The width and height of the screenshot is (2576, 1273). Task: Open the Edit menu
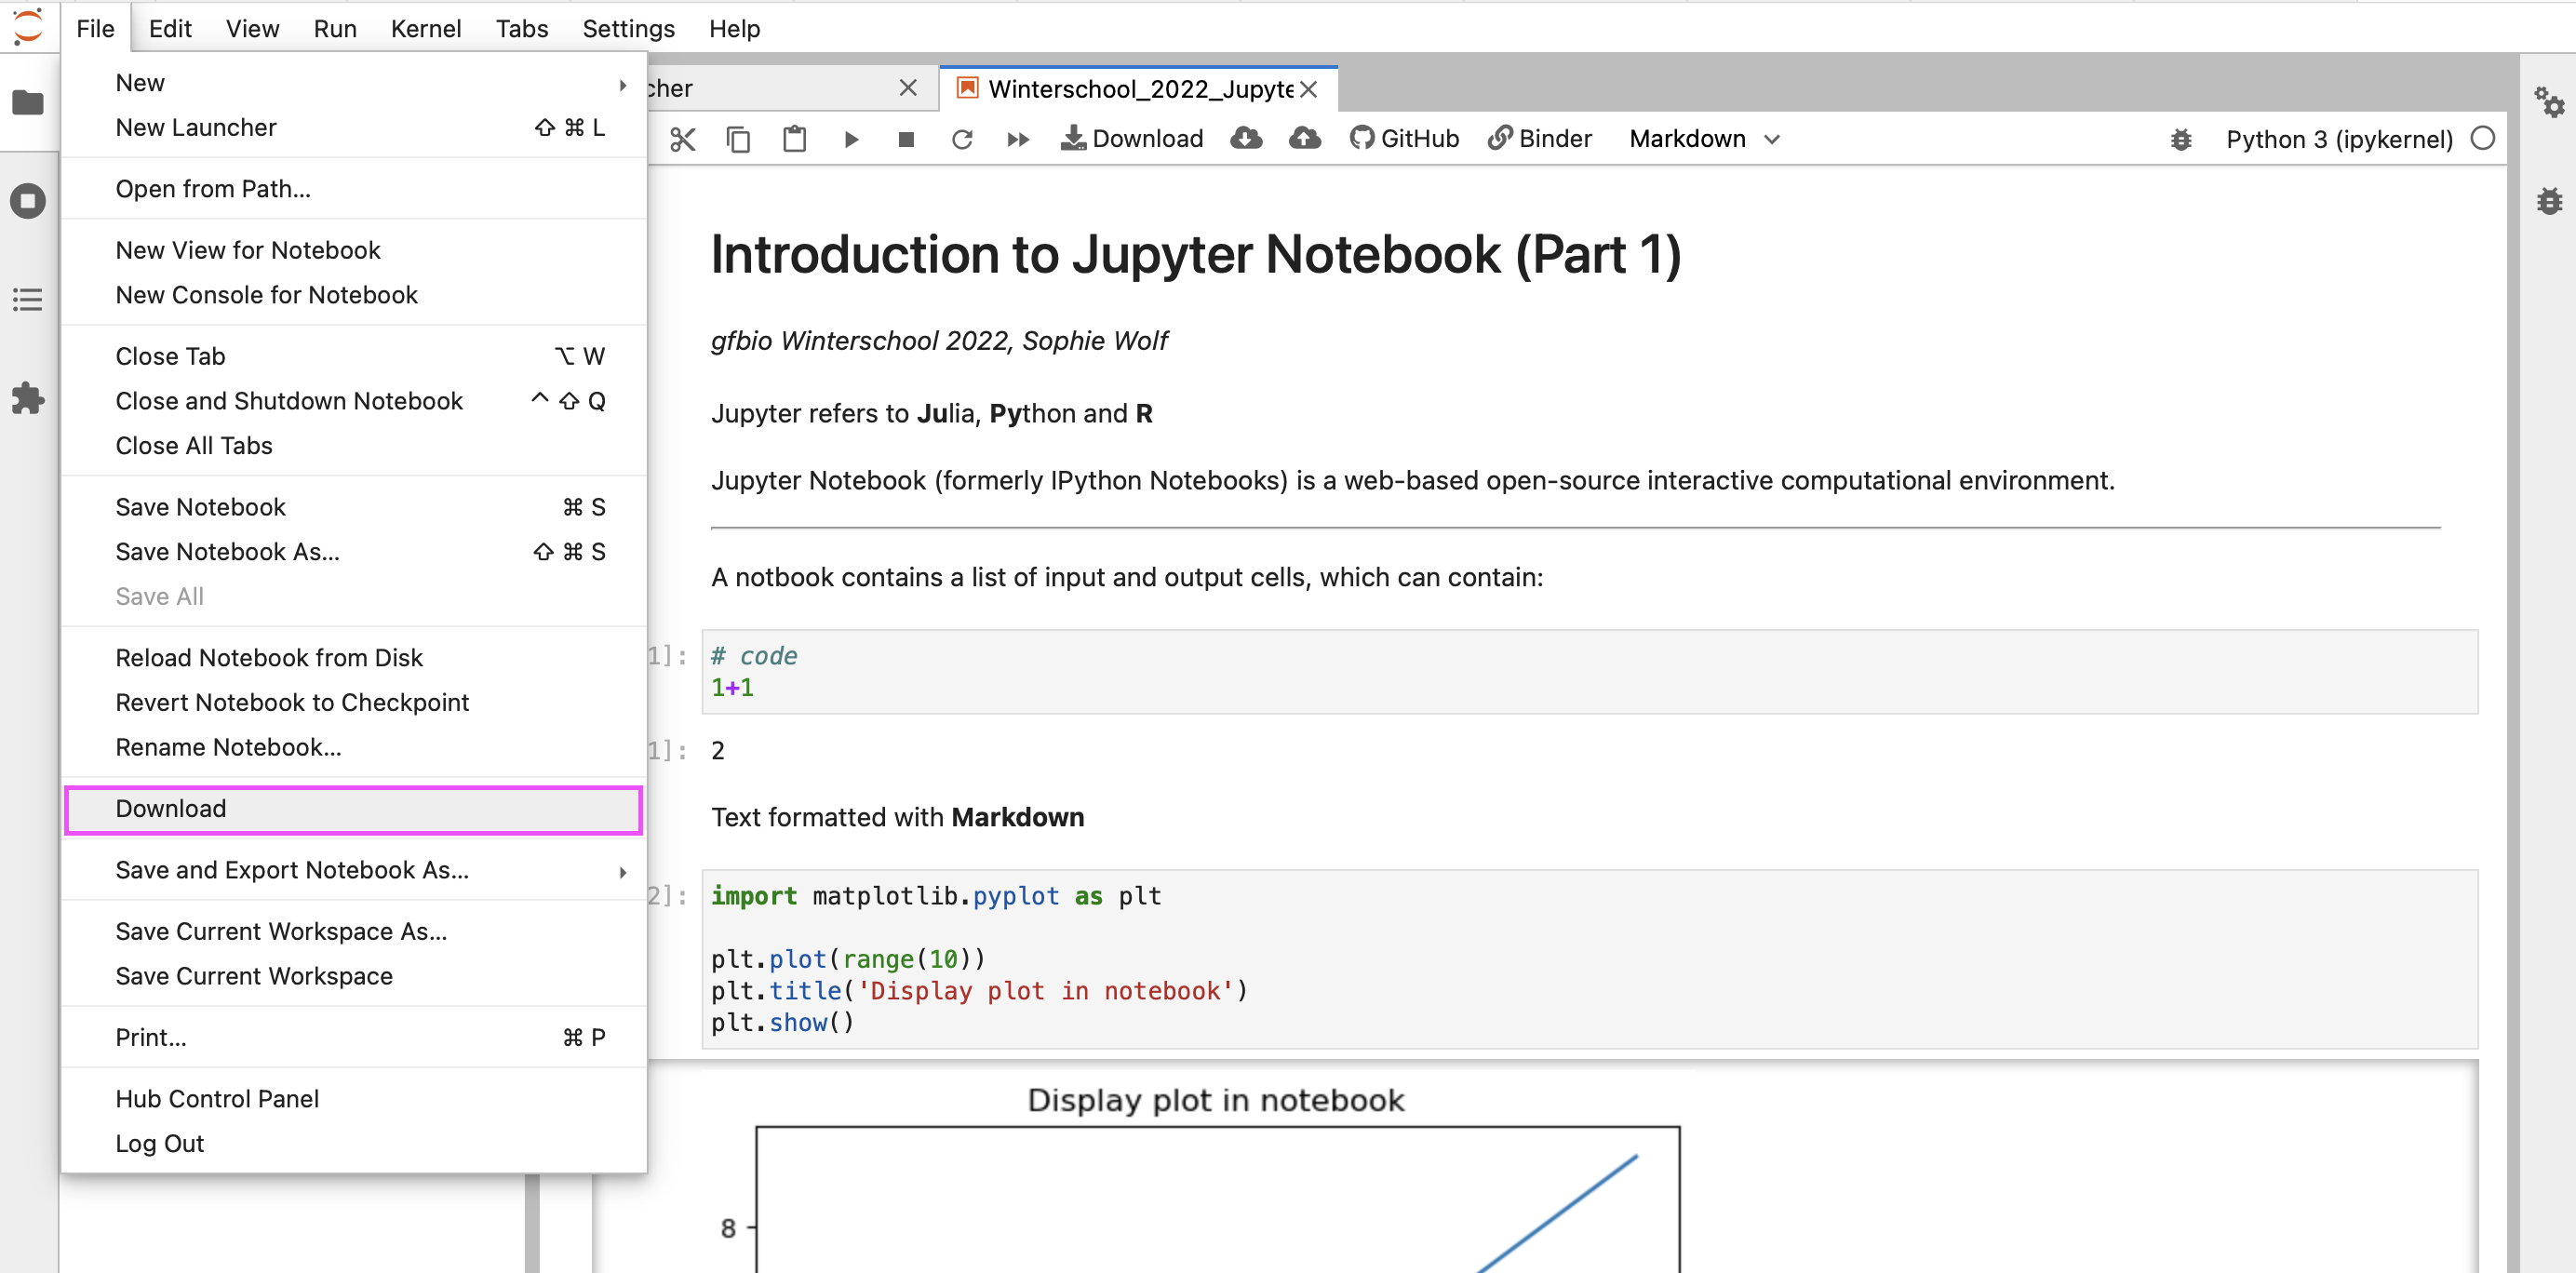[x=170, y=28]
